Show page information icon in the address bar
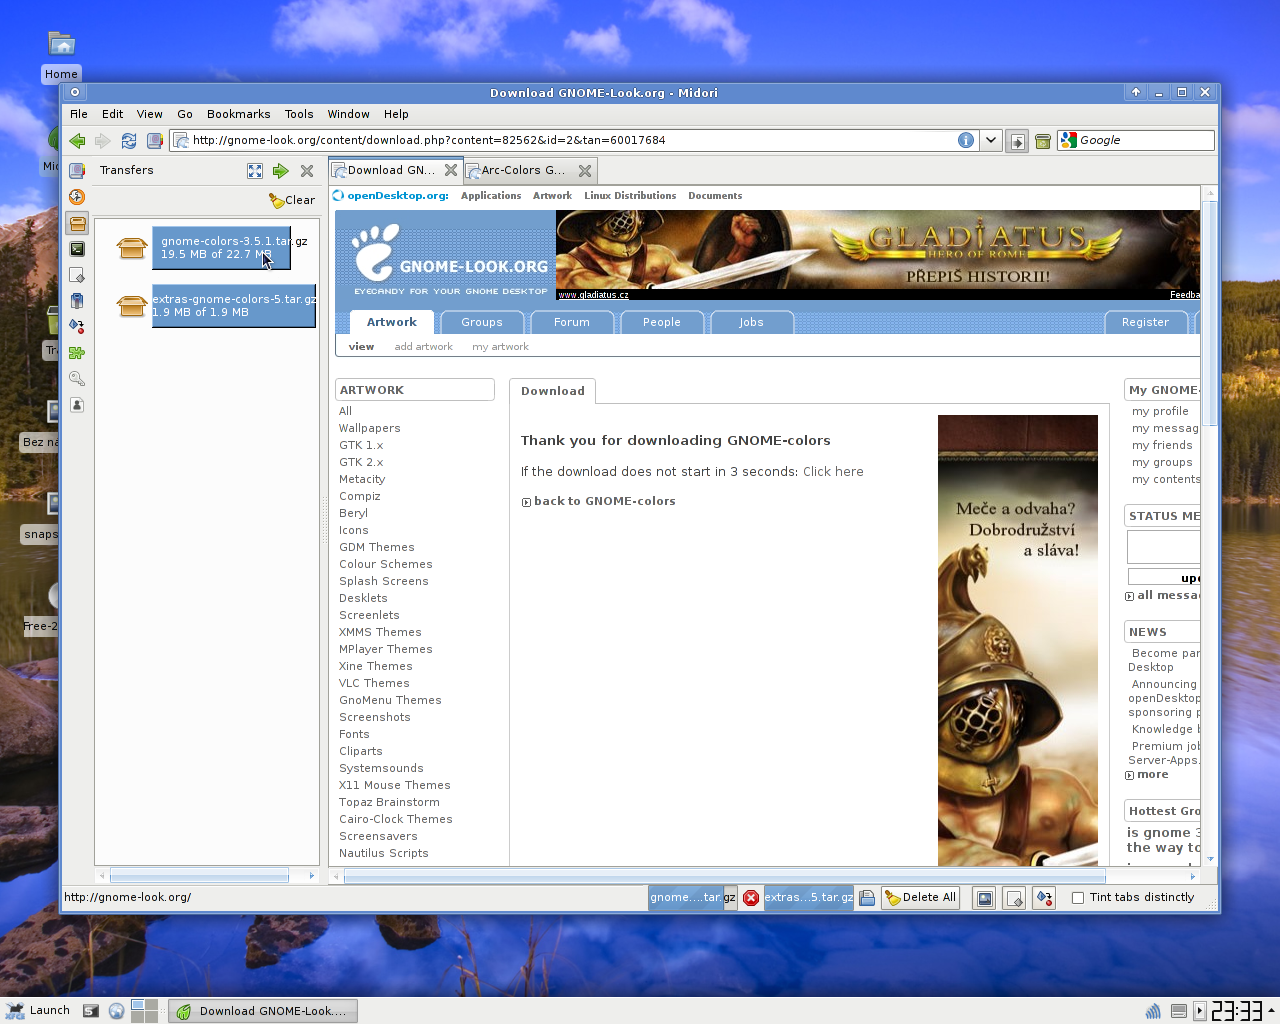Viewport: 1280px width, 1024px height. pos(966,140)
